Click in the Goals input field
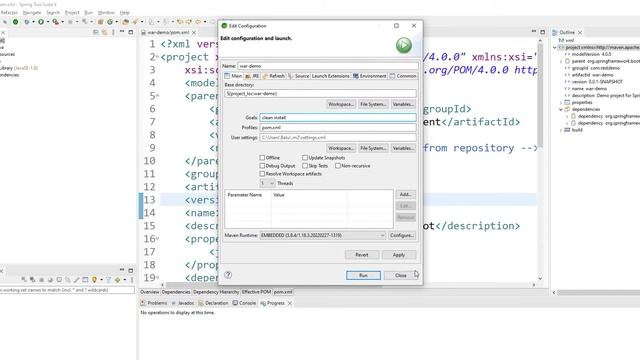 point(338,118)
